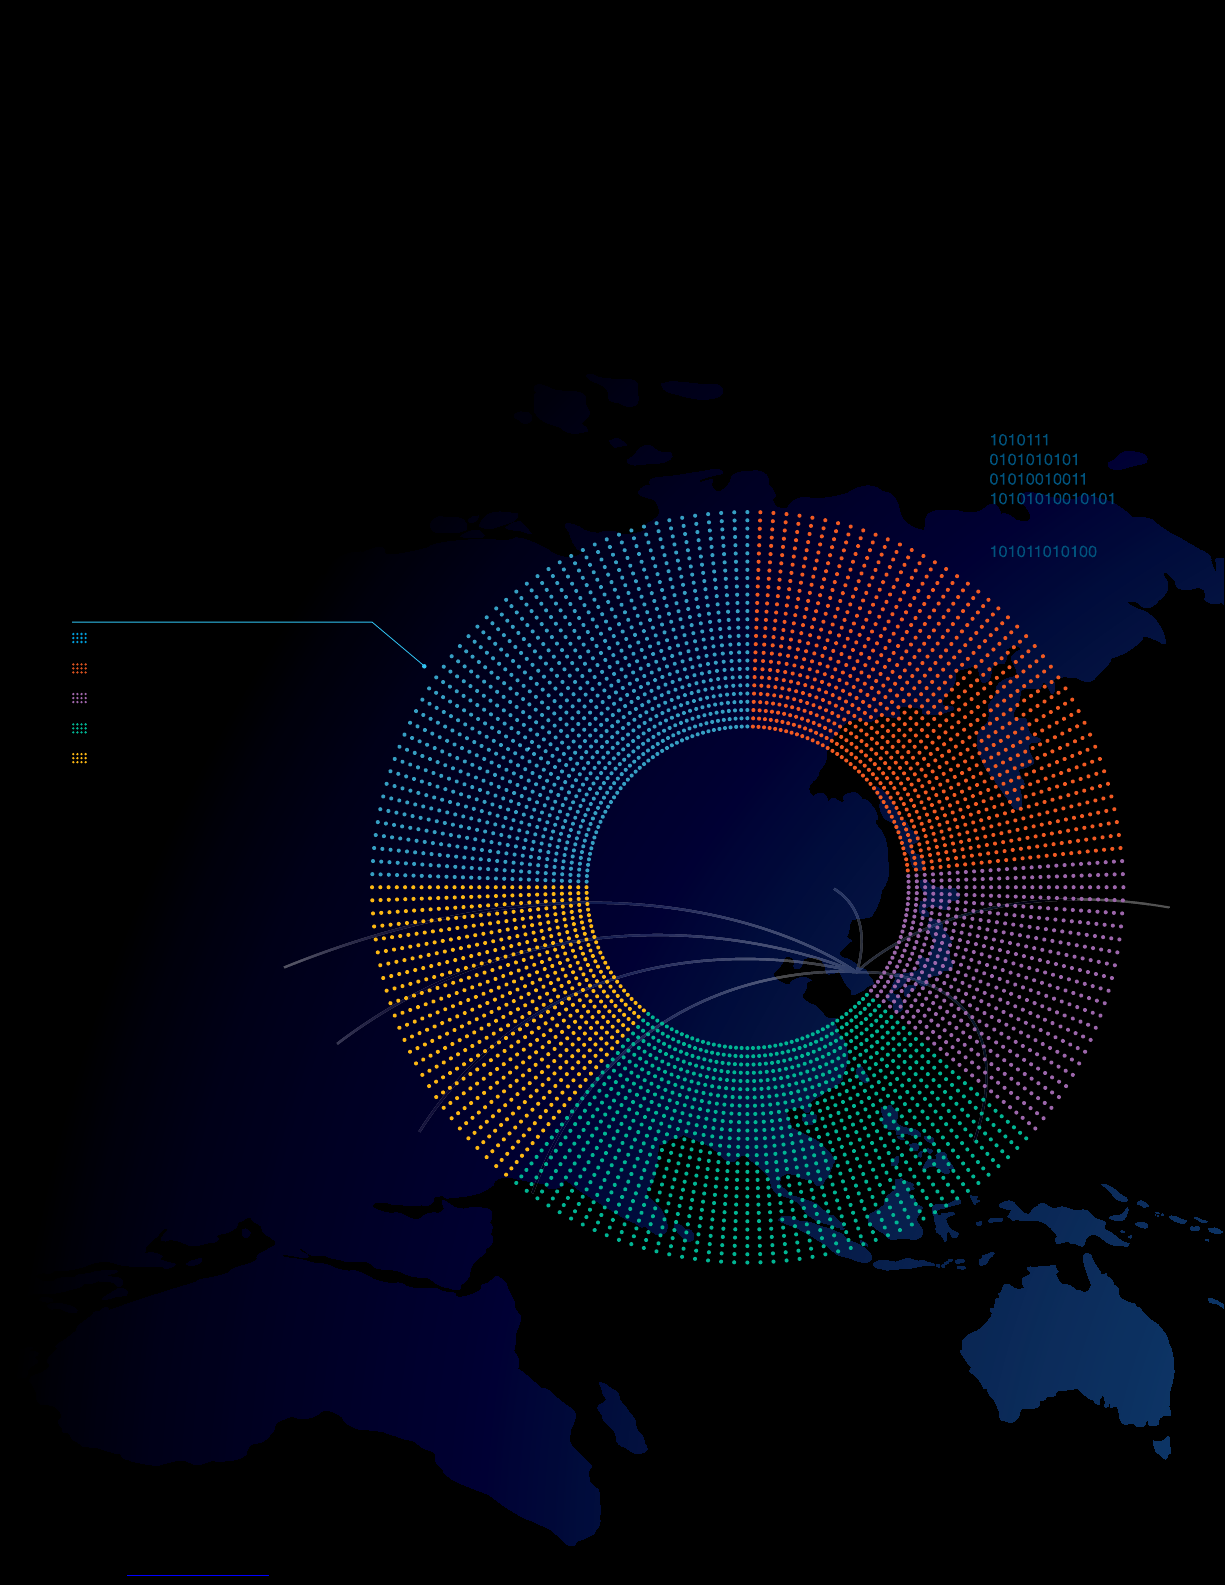Select the isolated binary line "101011010100"
The width and height of the screenshot is (1225, 1585).
[1043, 551]
